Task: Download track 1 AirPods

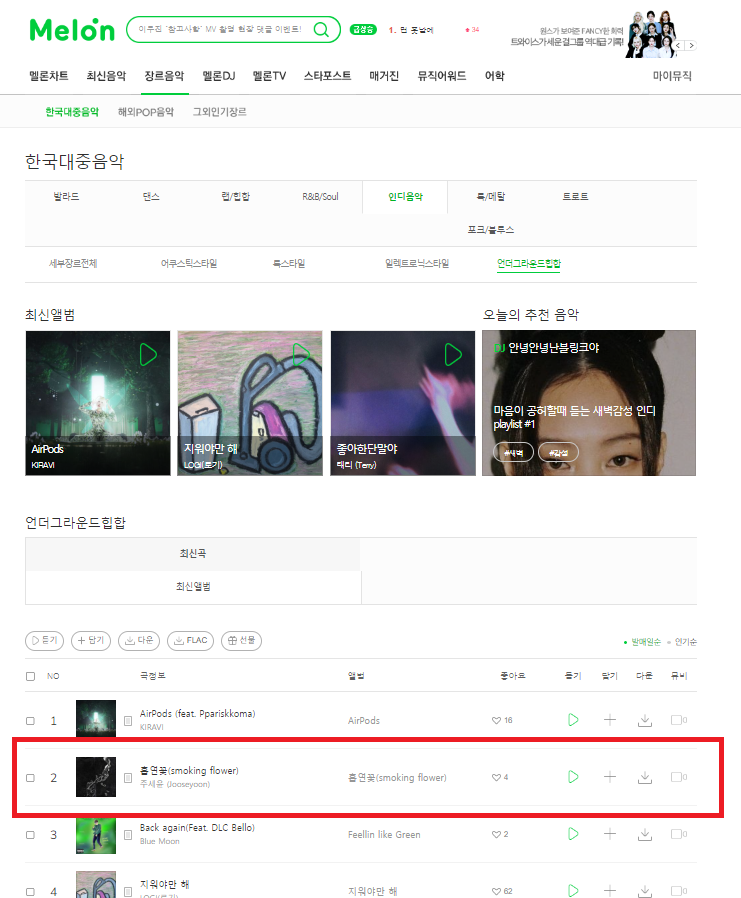Action: tap(645, 720)
